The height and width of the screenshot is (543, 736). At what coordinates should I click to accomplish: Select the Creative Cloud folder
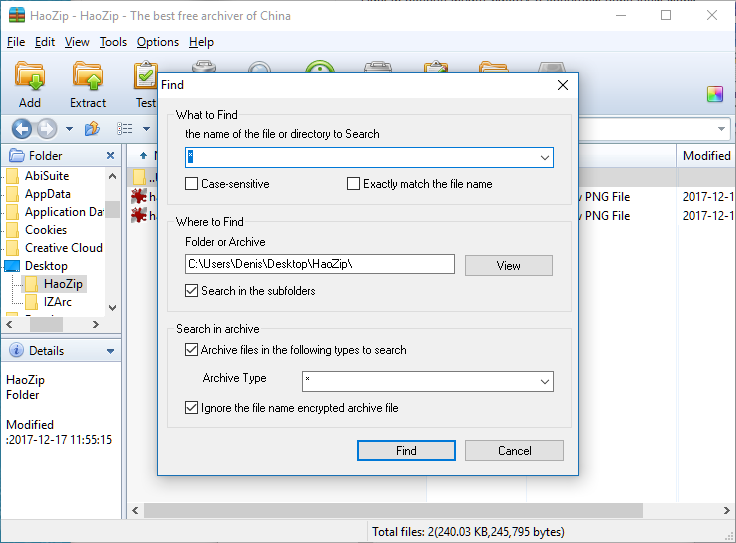tap(63, 247)
